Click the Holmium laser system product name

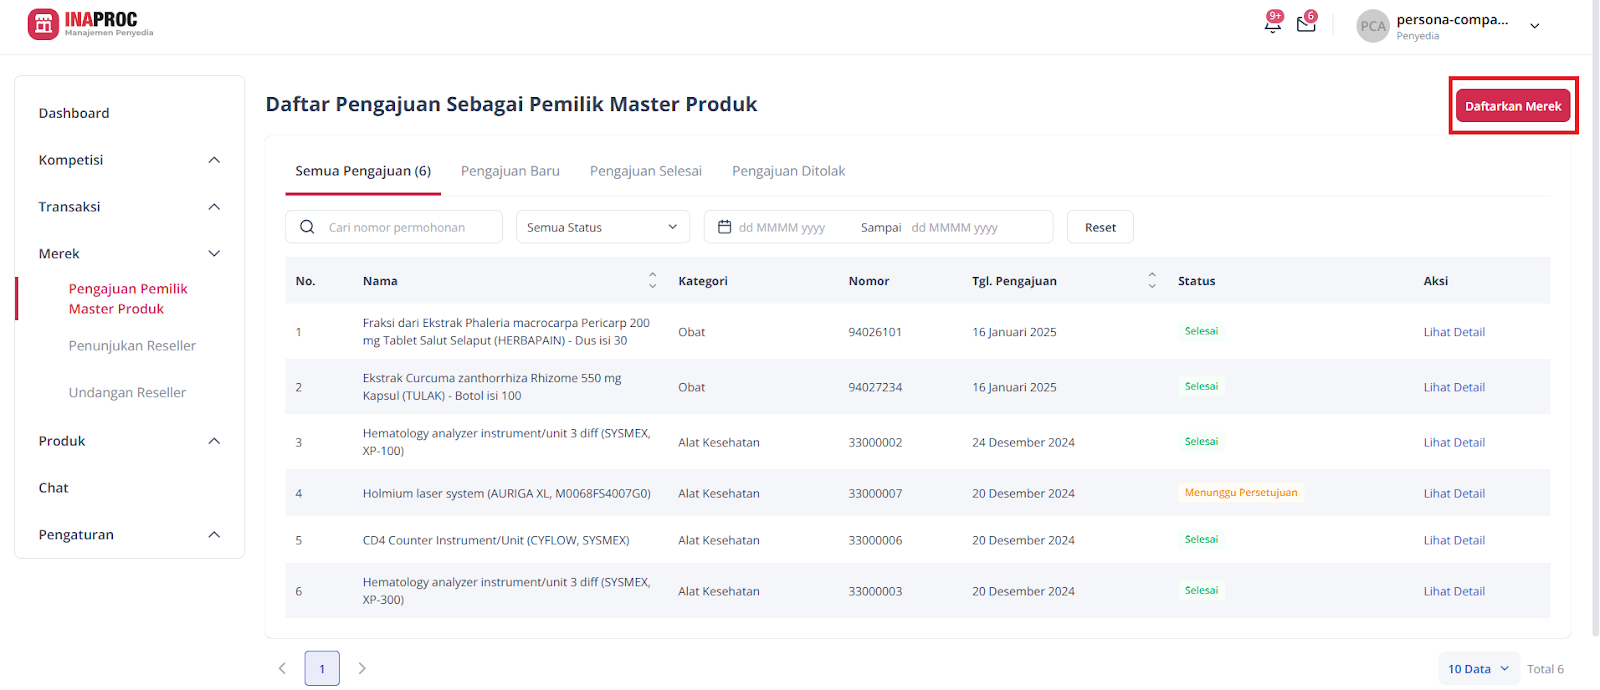coord(506,493)
